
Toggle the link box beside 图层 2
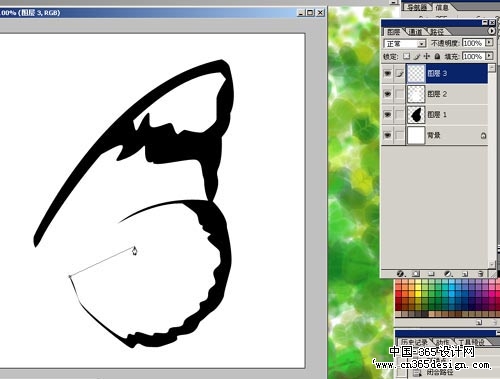point(400,94)
